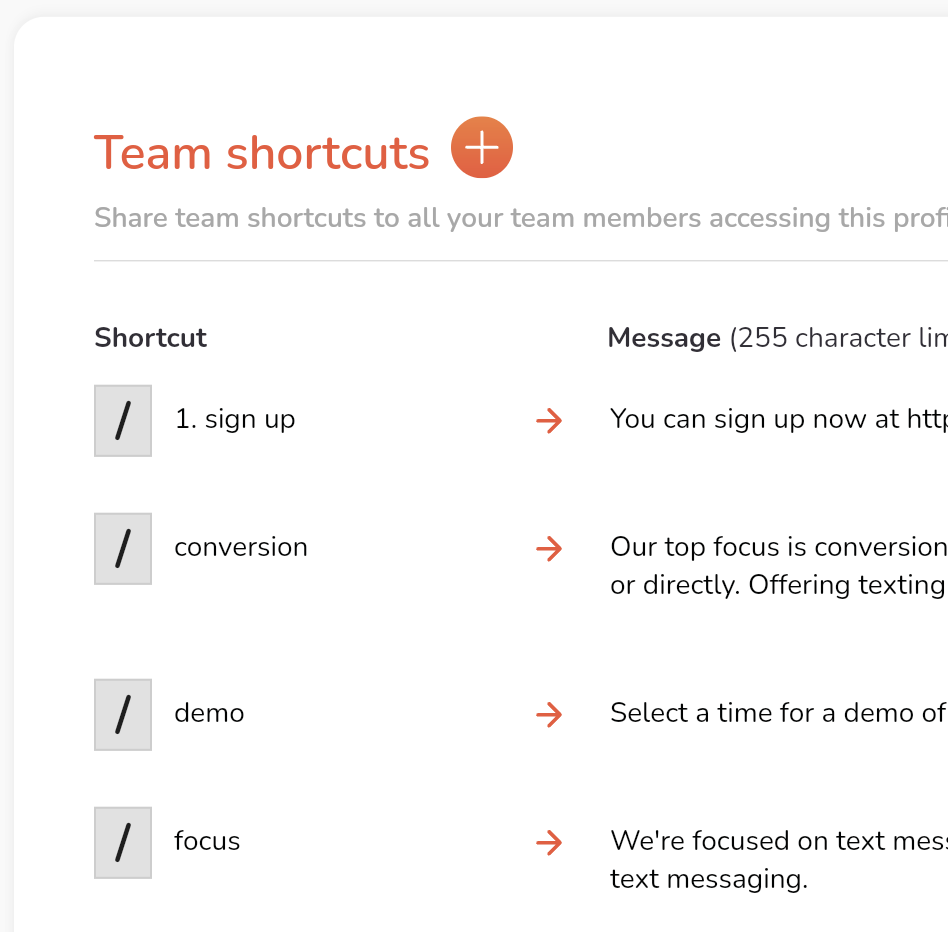This screenshot has width=948, height=932.
Task: Click the arrow icon in the demo row
Action: (x=549, y=714)
